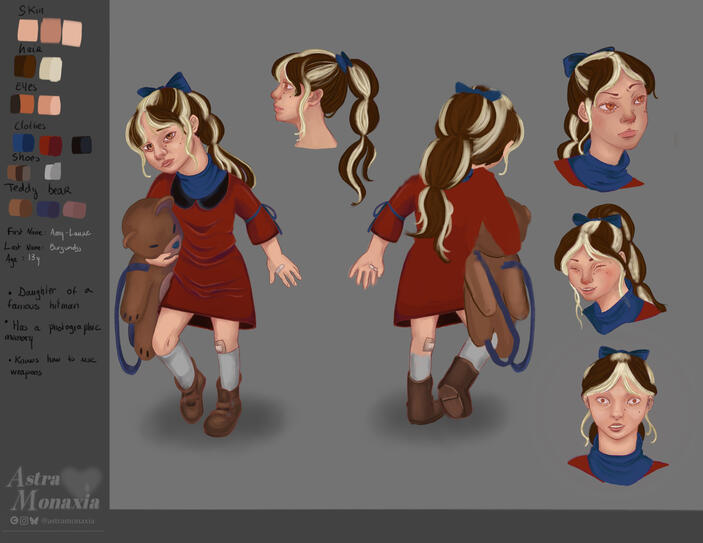Select the surprised front-facing portrait

(x=619, y=416)
